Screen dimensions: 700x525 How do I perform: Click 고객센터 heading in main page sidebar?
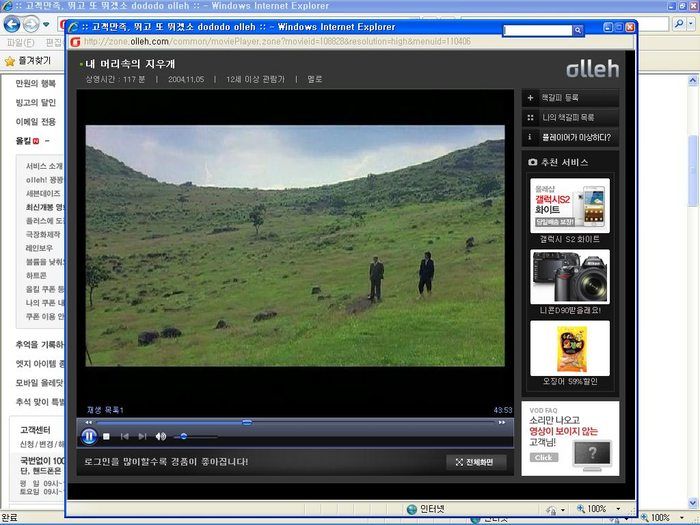click(35, 430)
